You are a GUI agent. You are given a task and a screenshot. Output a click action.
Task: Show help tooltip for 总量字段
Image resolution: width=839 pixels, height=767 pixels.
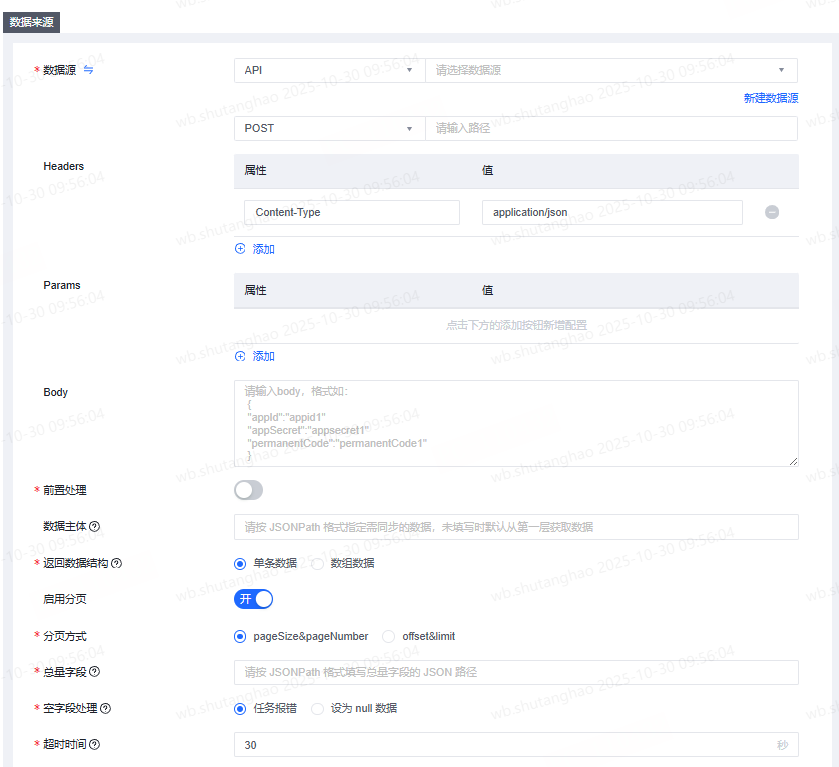95,672
